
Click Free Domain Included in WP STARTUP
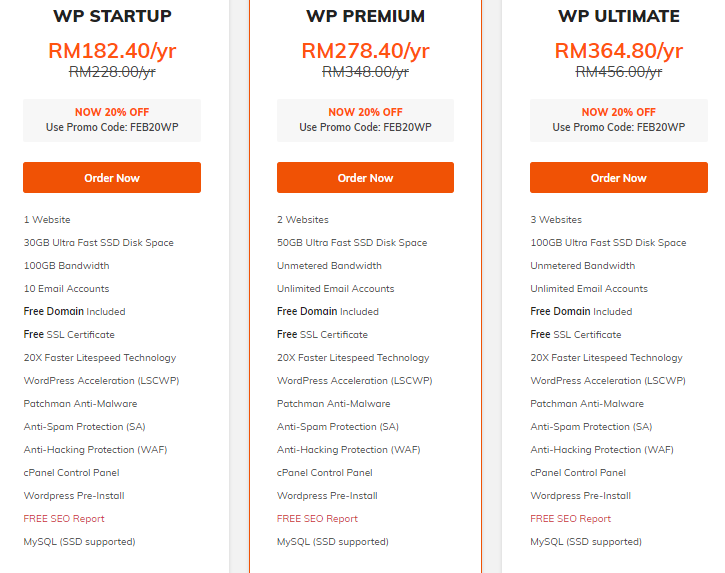point(74,312)
